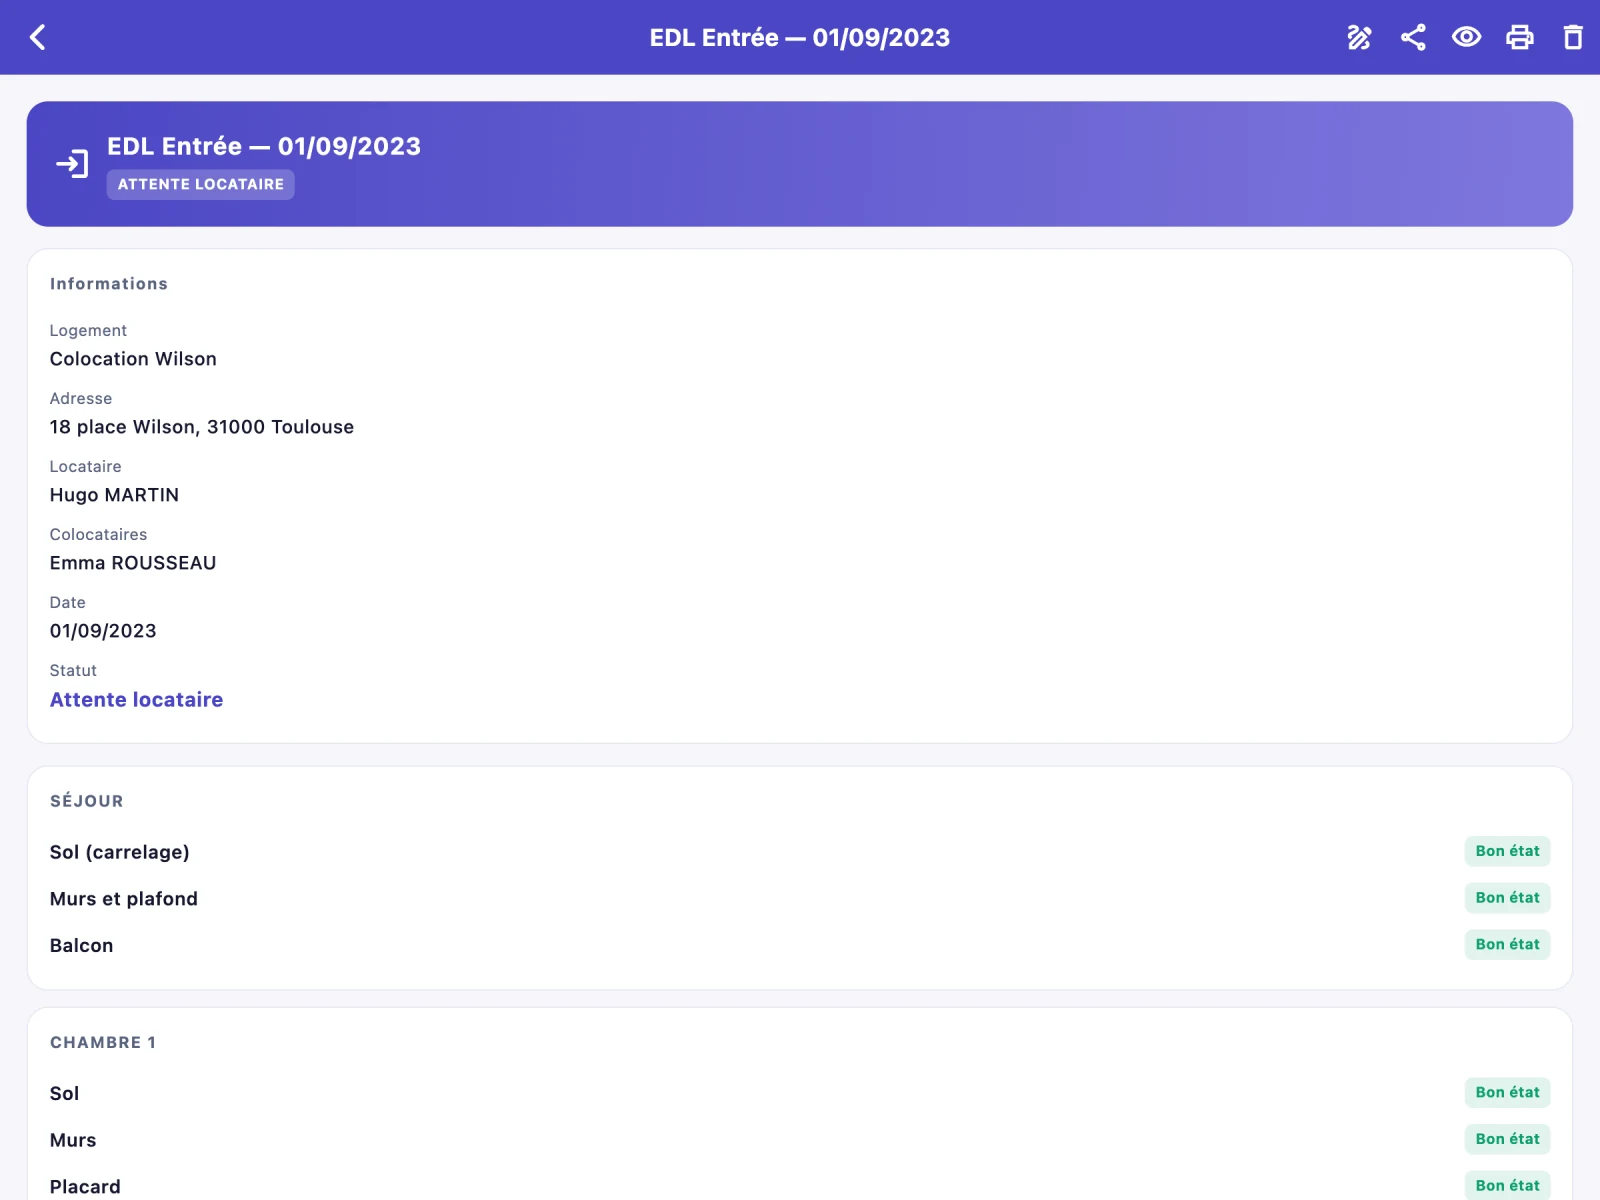Screen dimensions: 1600x1200
Task: Print the EDL document
Action: click(1520, 38)
